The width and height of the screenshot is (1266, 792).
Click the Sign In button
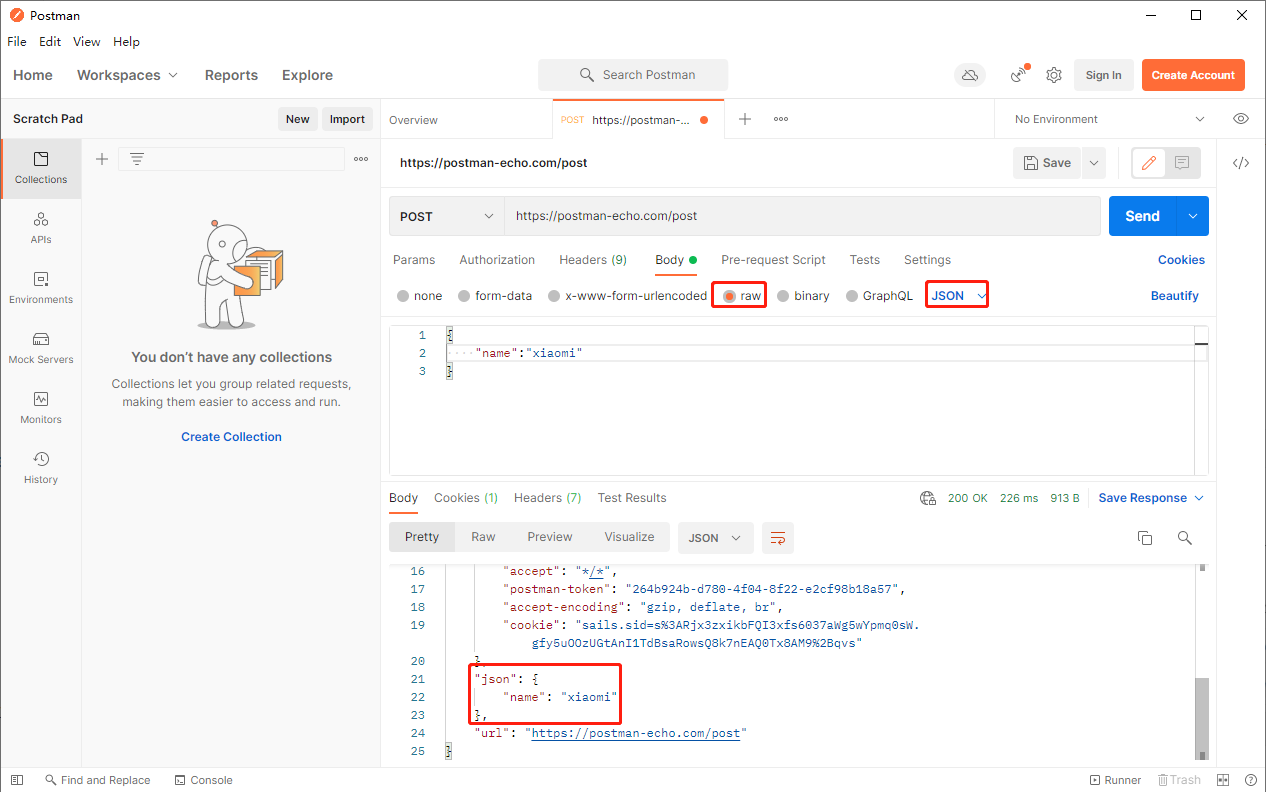click(1103, 75)
